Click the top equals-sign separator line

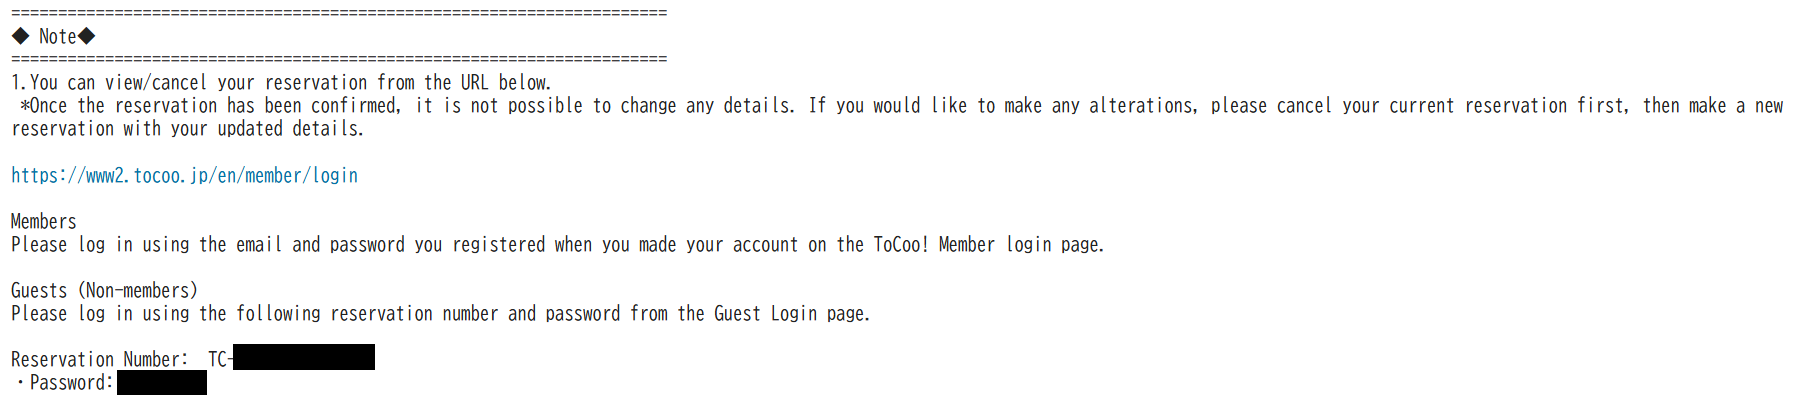click(x=338, y=13)
